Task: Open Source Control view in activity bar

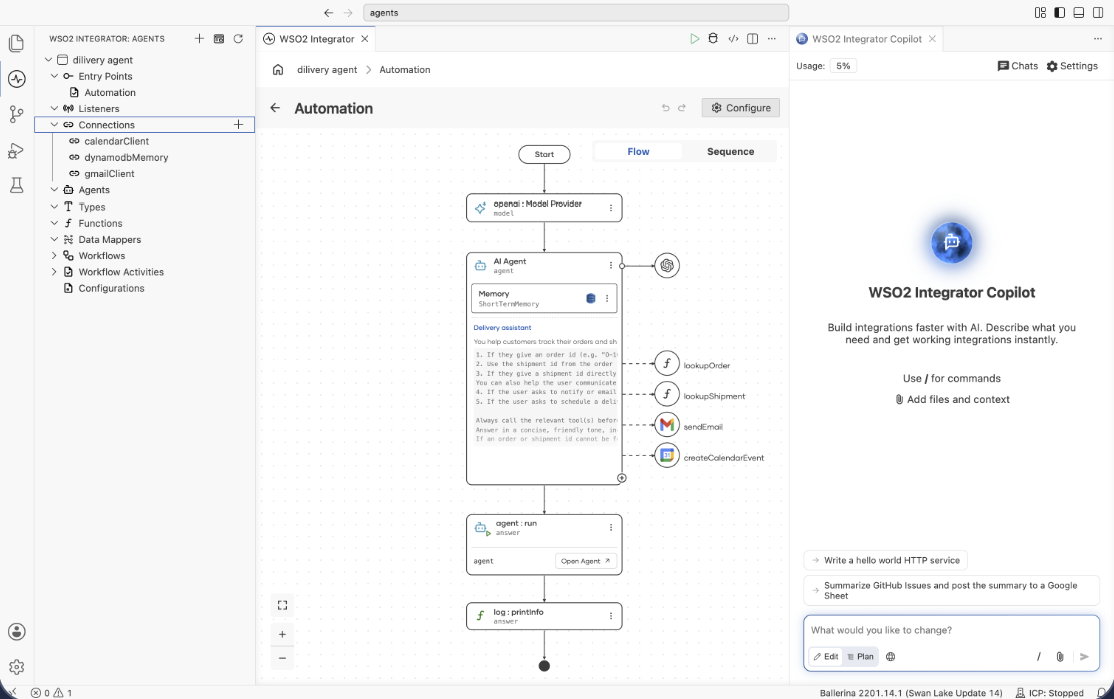Action: coord(16,114)
